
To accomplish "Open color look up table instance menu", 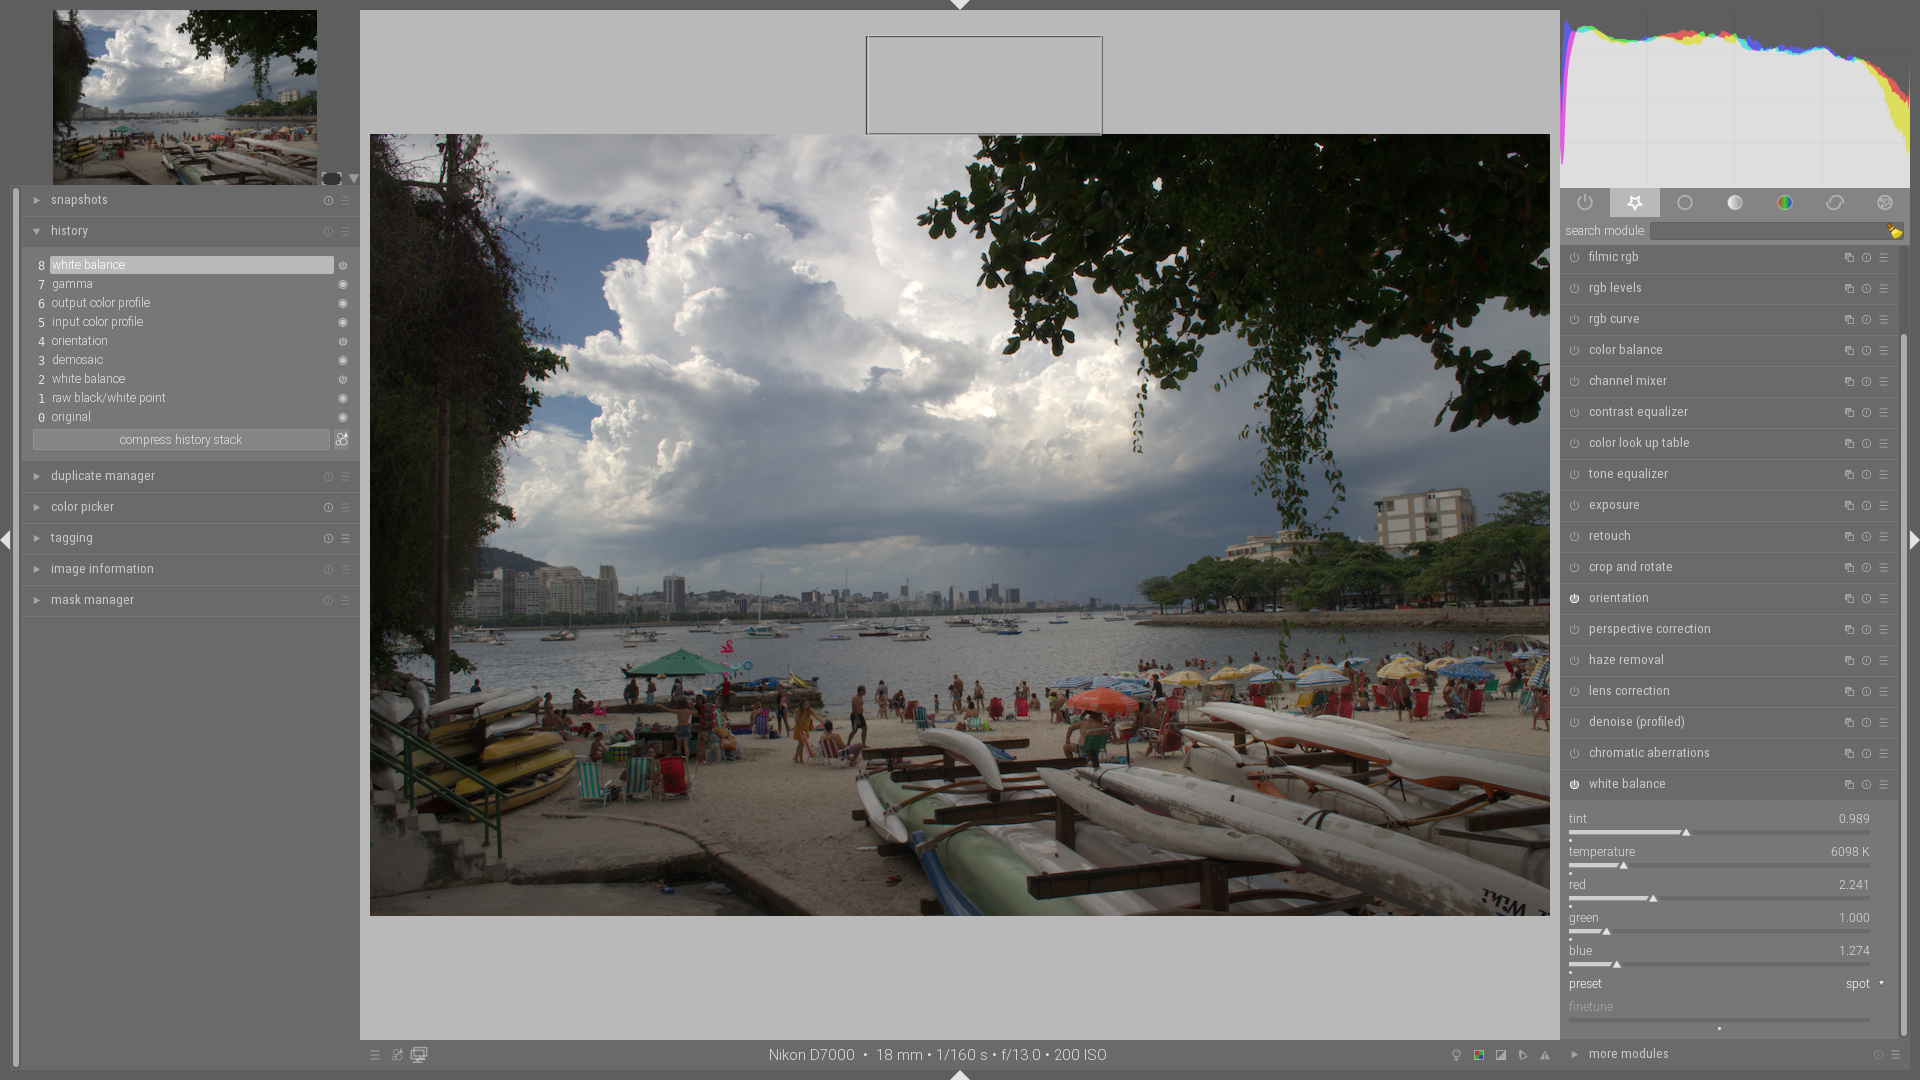I will (x=1849, y=444).
